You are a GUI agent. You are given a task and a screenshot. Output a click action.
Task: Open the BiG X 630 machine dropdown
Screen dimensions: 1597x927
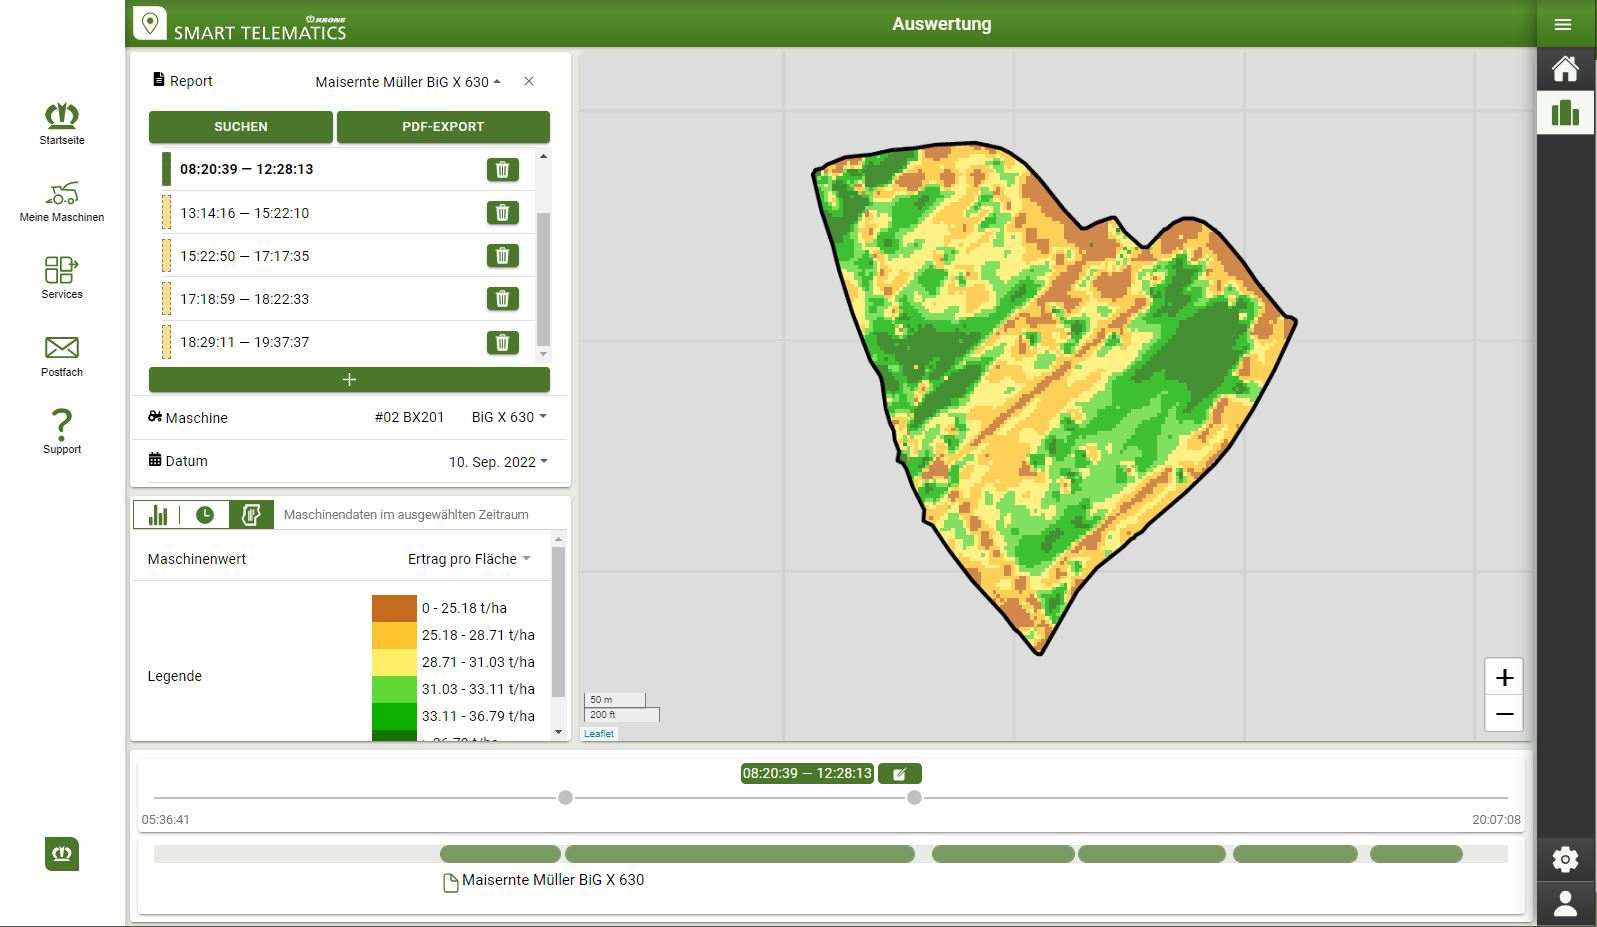(x=509, y=417)
